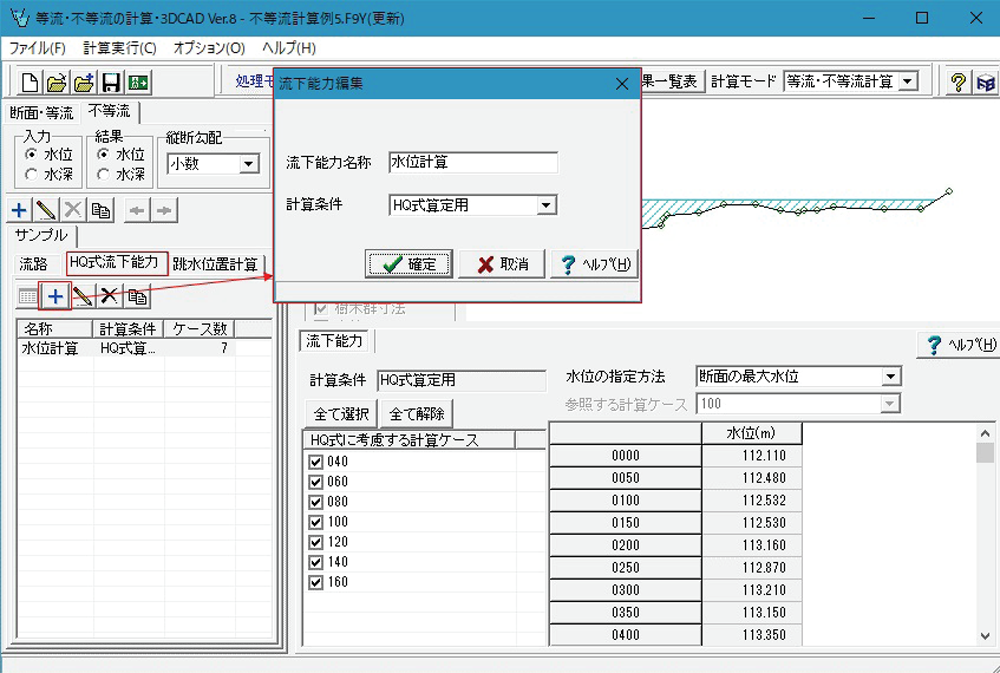Click the yellow question mark help icon

click(957, 82)
